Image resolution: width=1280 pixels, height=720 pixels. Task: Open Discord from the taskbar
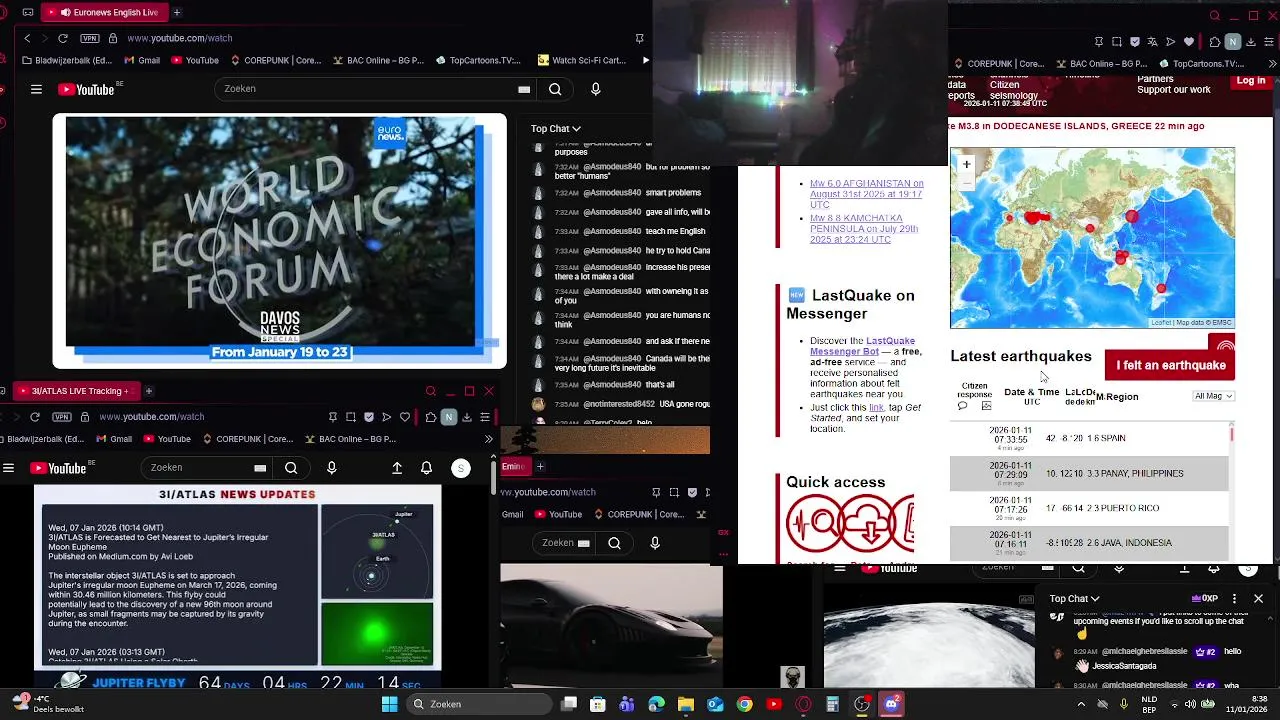click(892, 704)
